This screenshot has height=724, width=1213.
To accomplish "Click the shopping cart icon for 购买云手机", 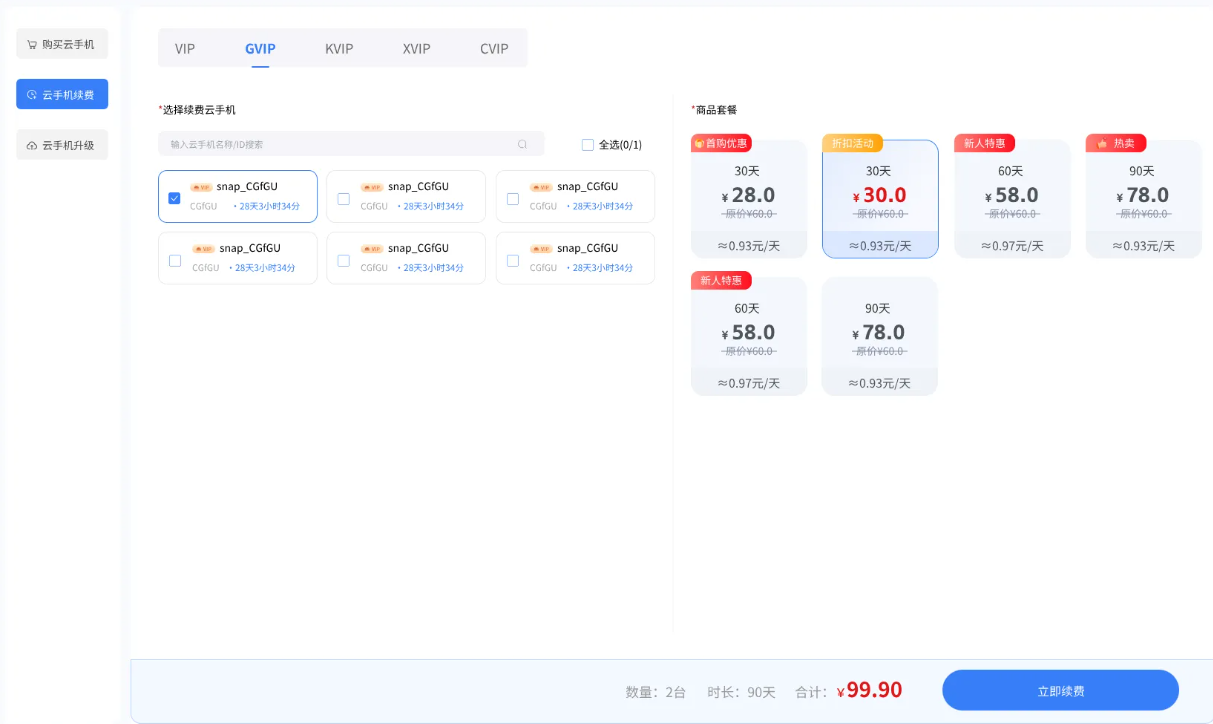I will tap(32, 45).
